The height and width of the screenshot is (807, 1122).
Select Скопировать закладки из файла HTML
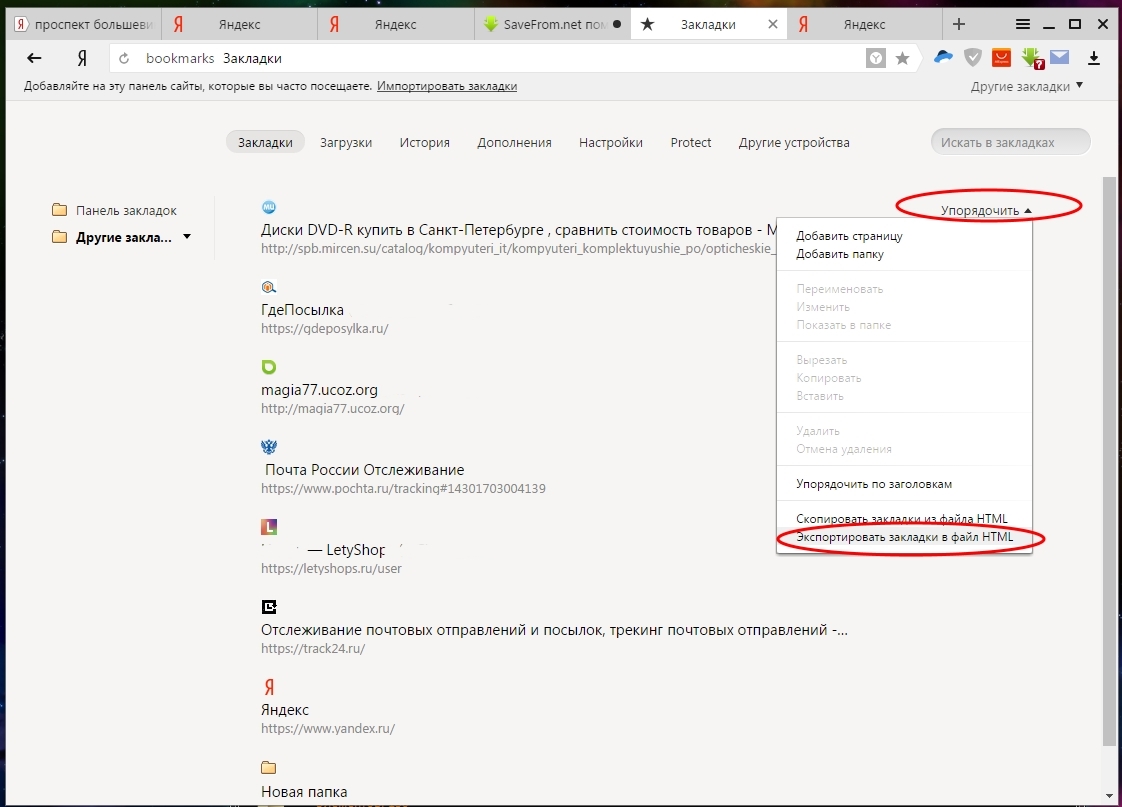pos(902,519)
